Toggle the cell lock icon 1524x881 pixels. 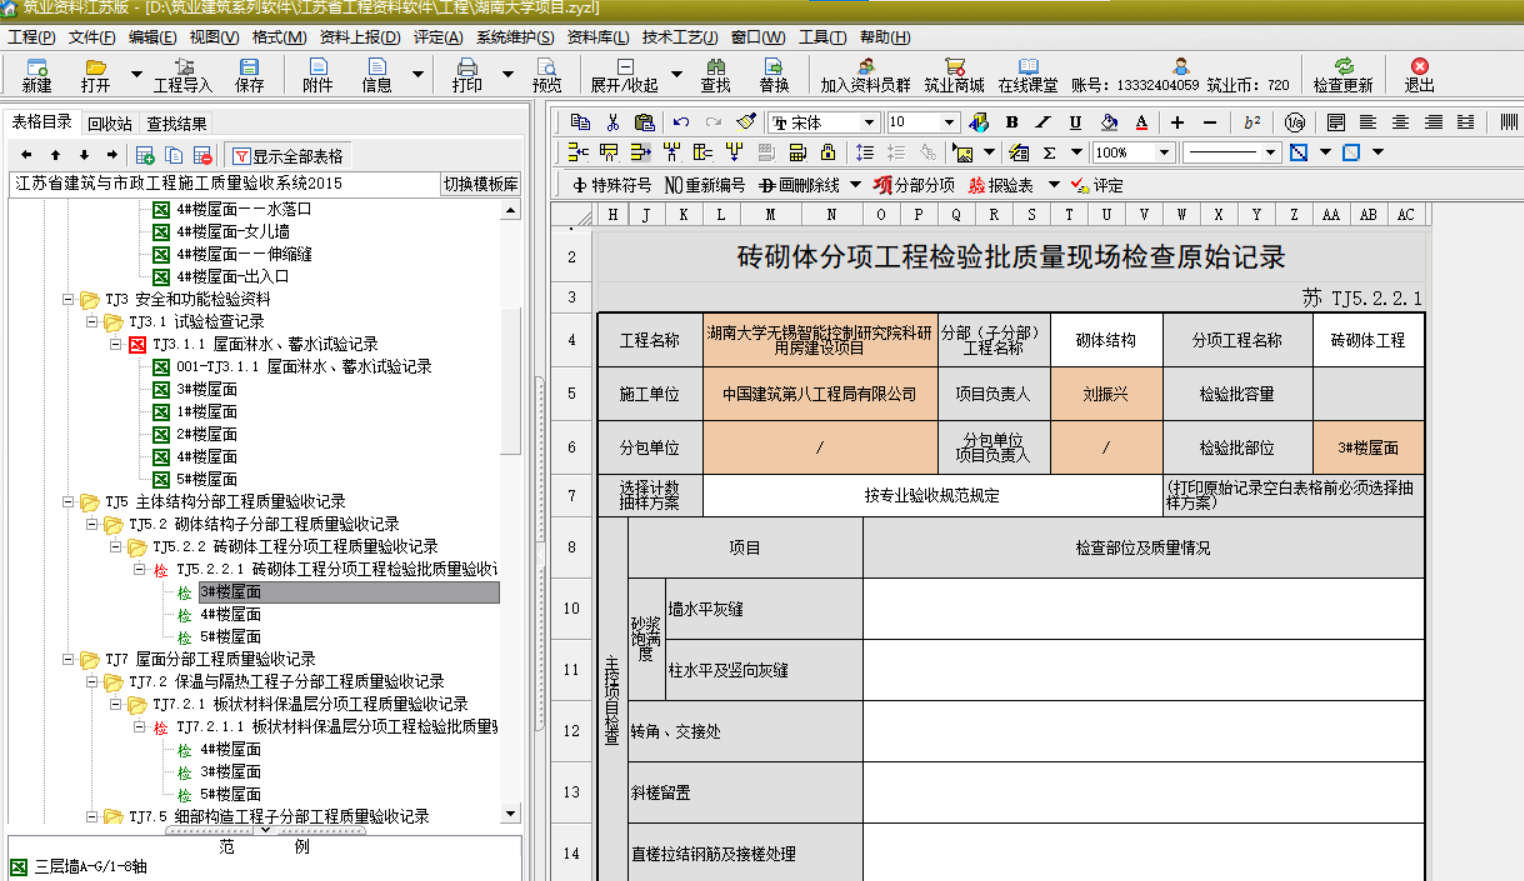(827, 152)
